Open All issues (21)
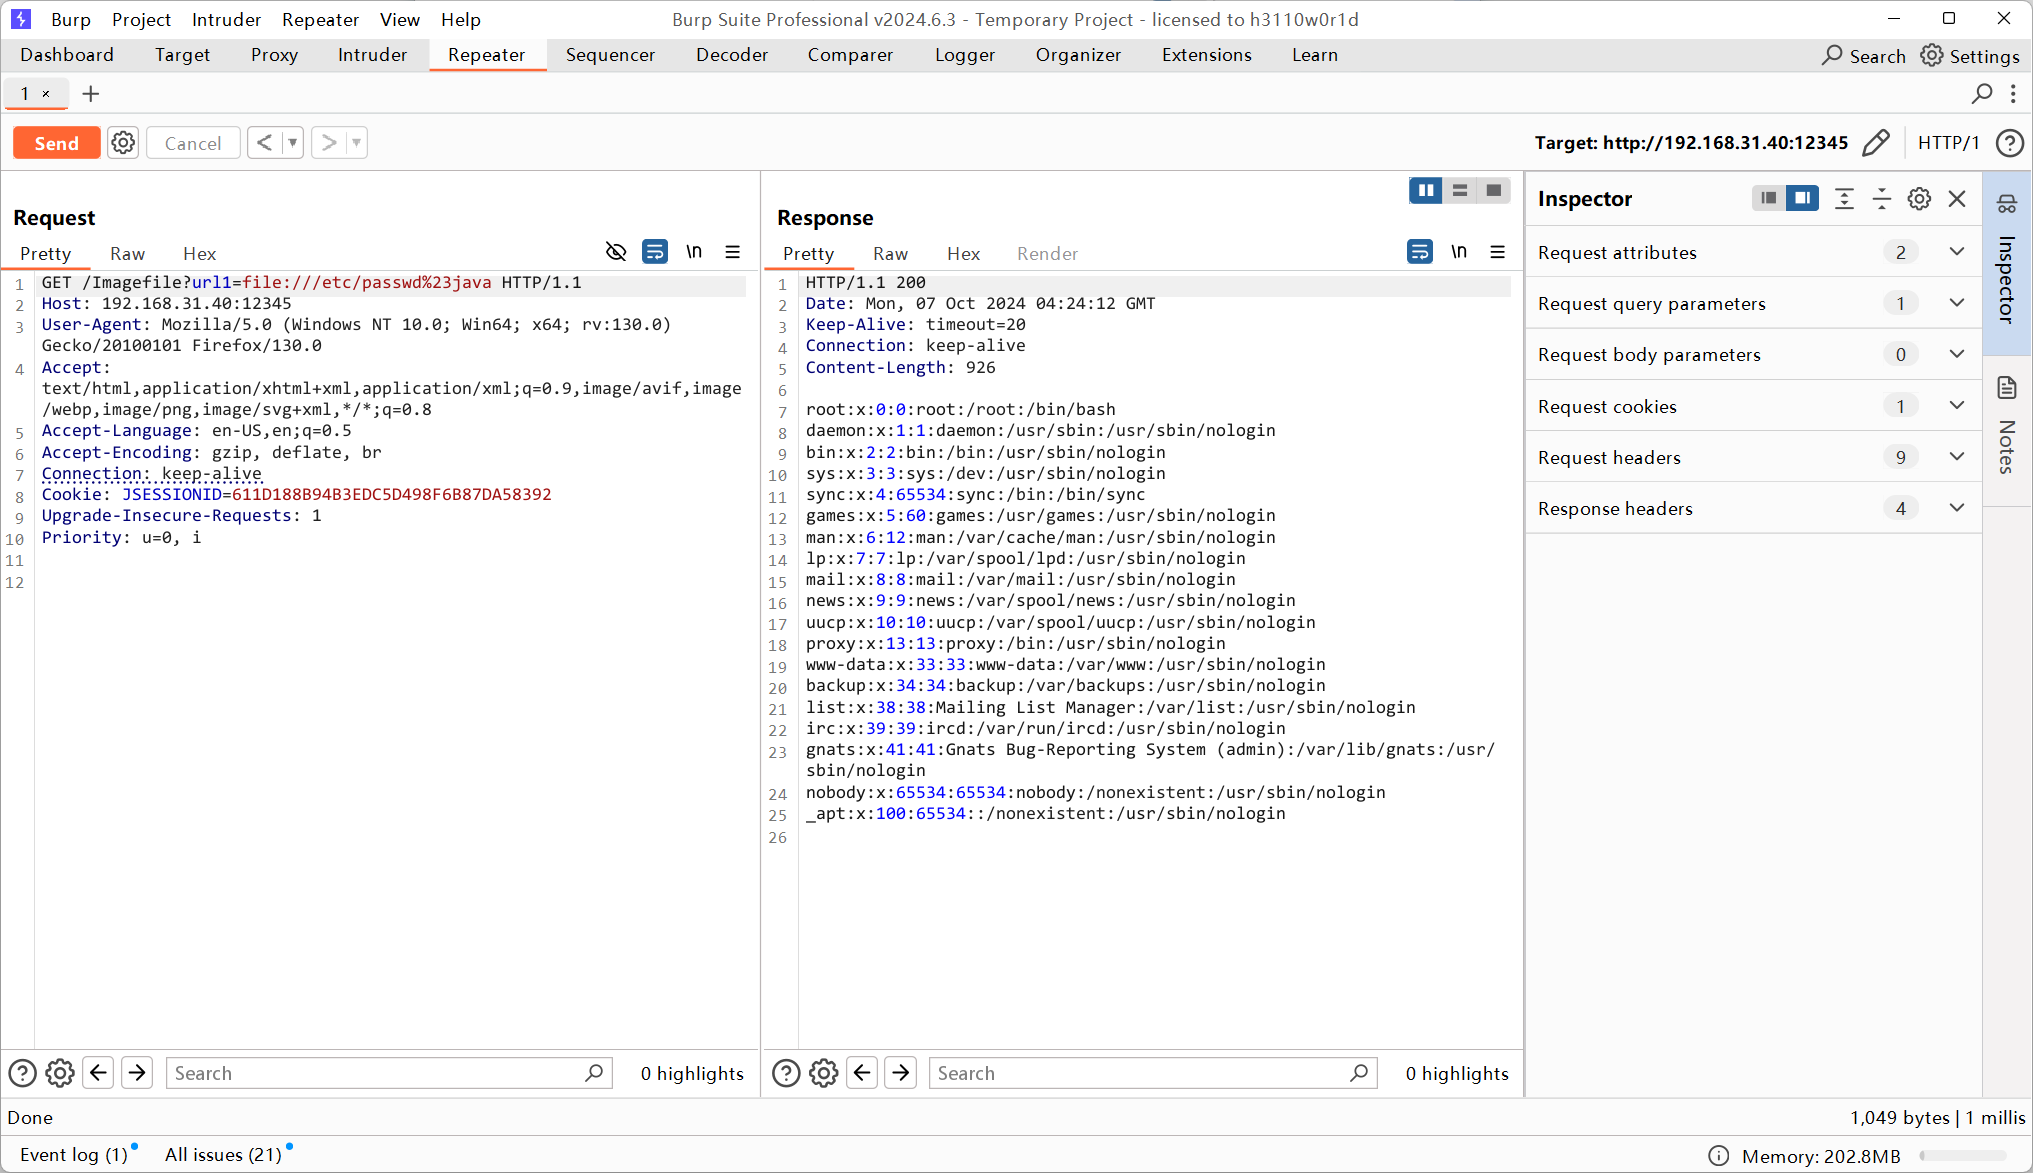Screen dimensions: 2033x1173 click(223, 1155)
